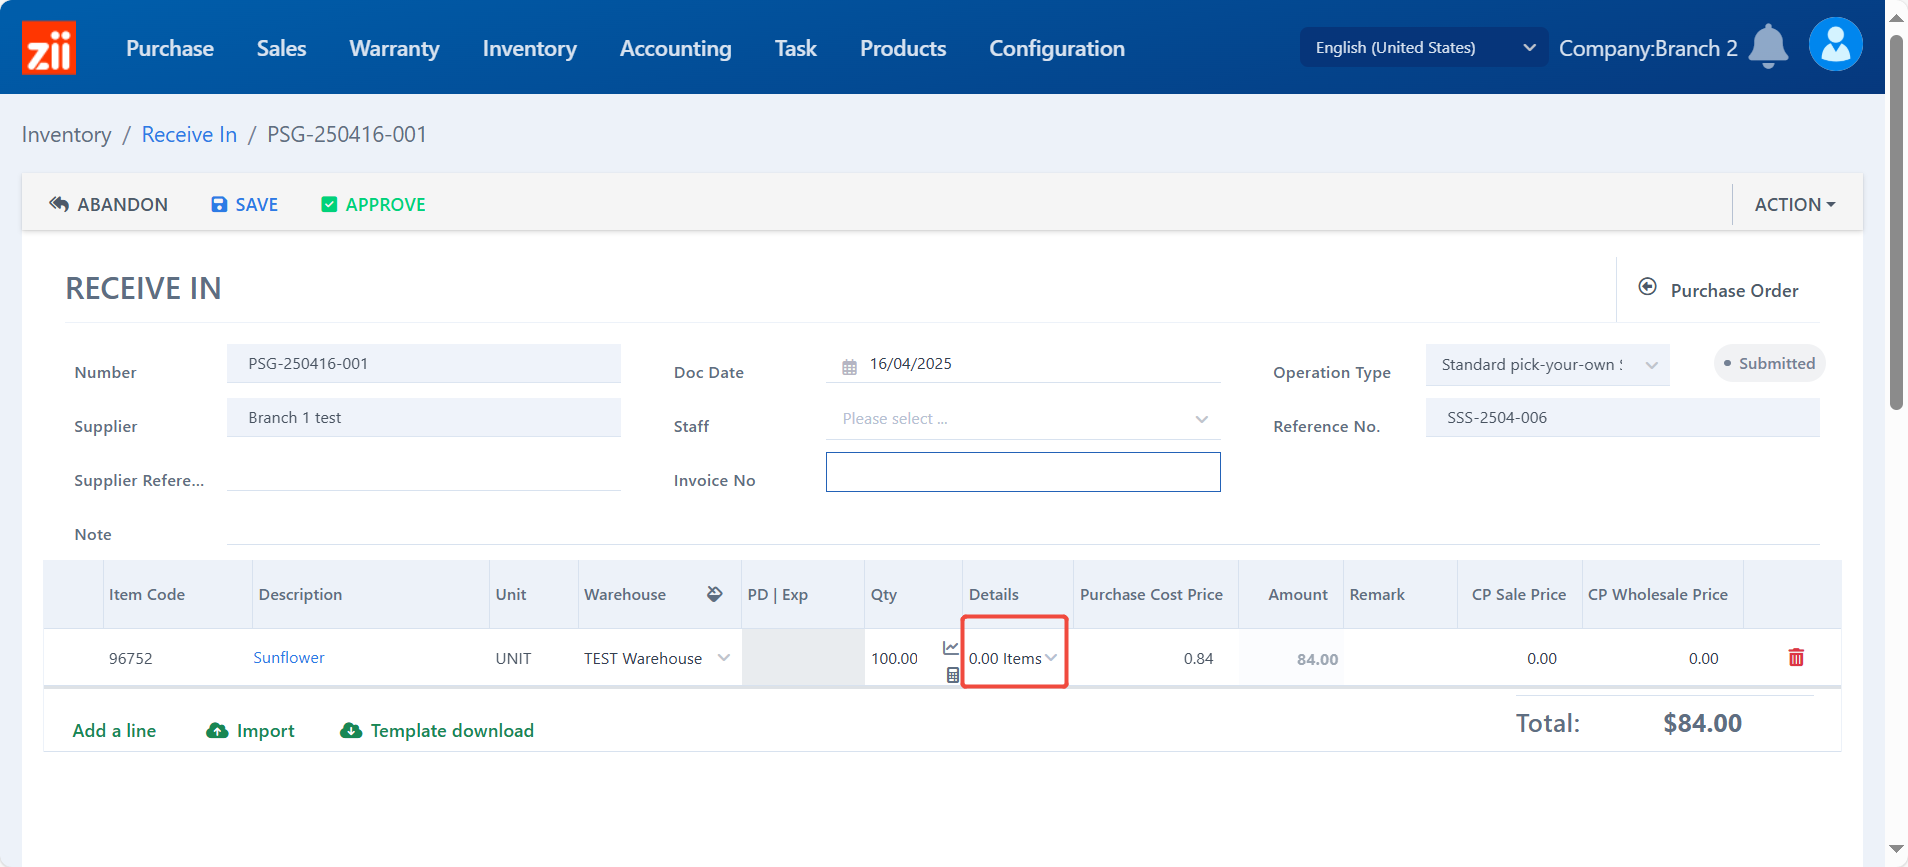
Task: Click the Doc Date calendar icon
Action: click(x=849, y=366)
